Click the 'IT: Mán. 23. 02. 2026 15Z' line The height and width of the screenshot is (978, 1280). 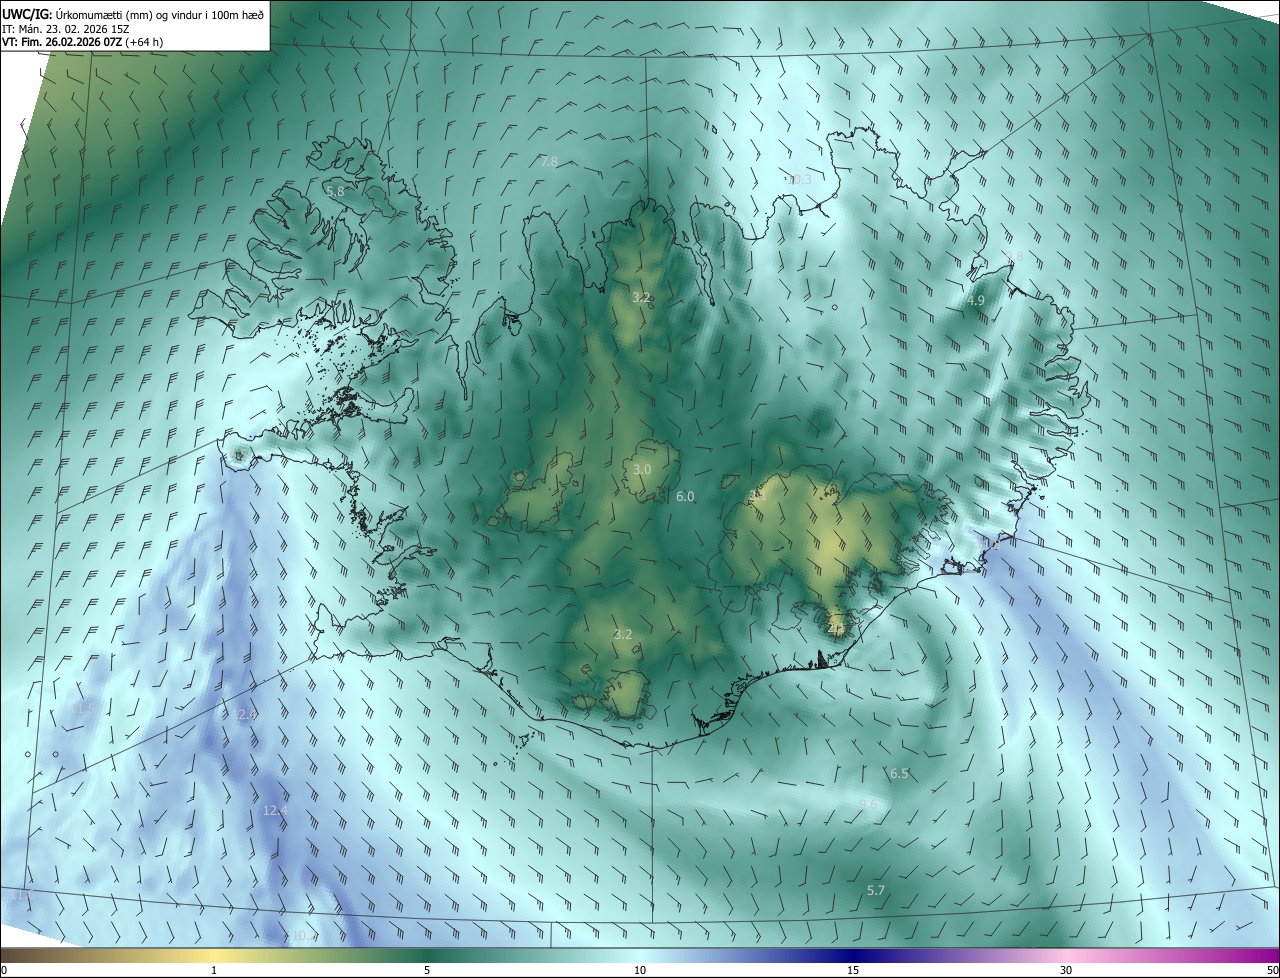(64, 29)
